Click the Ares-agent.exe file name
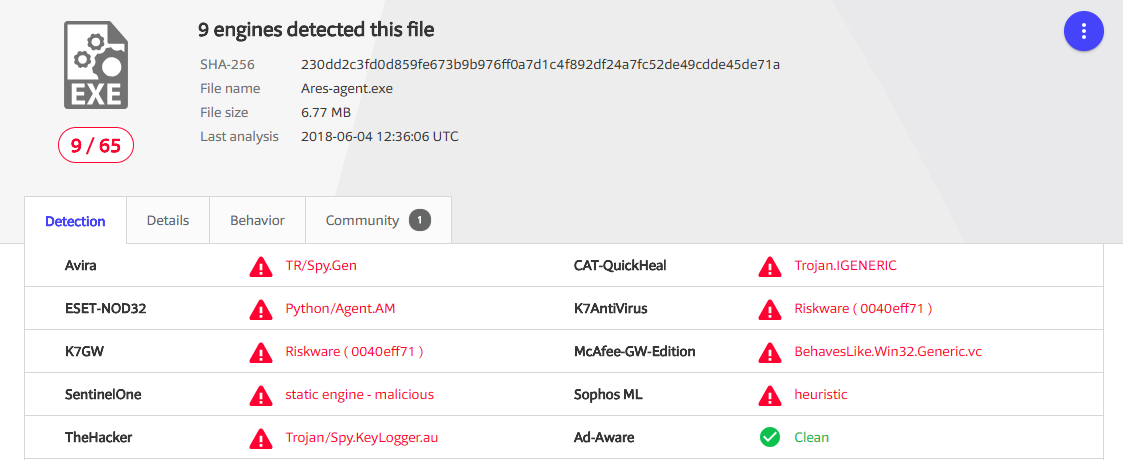Viewport: 1123px width, 460px height. pyautogui.click(x=347, y=88)
